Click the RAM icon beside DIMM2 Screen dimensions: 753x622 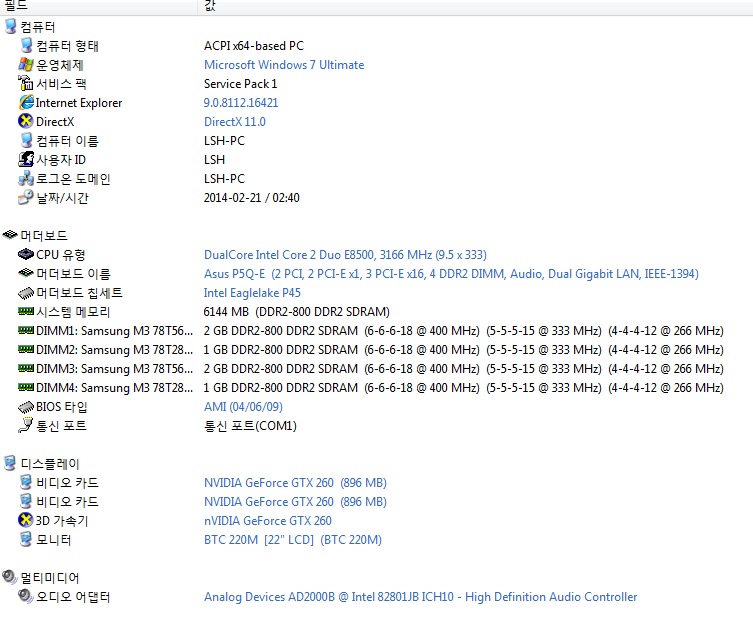(26, 349)
